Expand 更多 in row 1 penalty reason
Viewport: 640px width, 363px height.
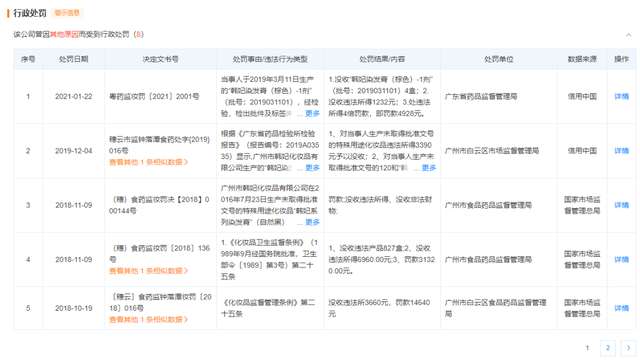(312, 114)
